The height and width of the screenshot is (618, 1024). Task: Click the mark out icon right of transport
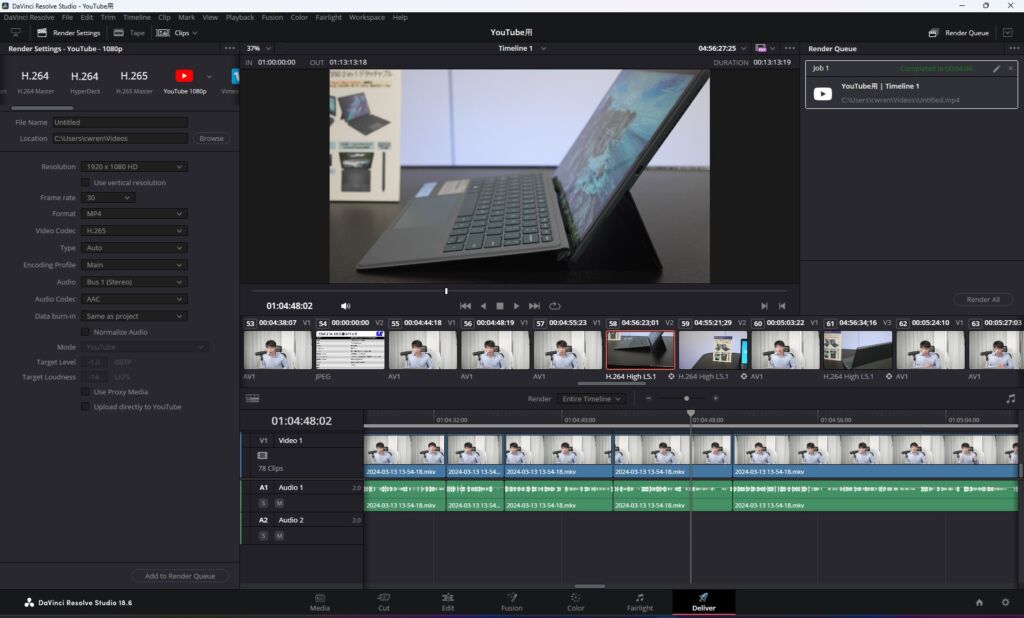click(x=782, y=306)
